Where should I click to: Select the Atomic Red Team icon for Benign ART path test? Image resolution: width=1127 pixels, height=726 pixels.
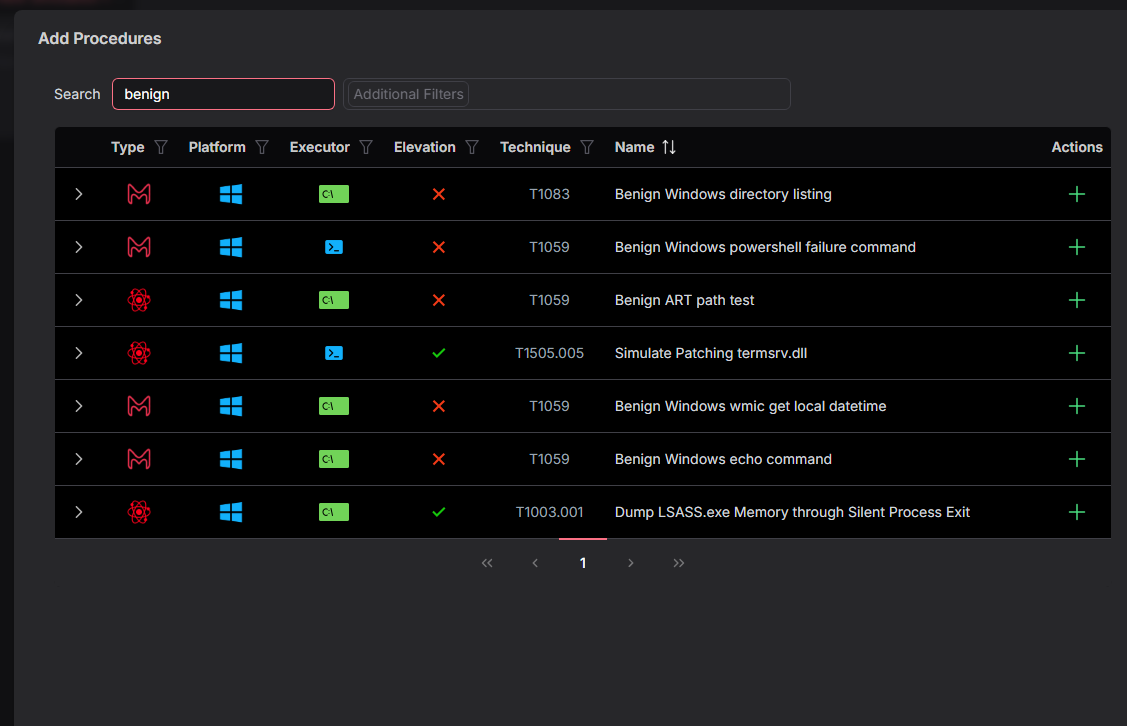[139, 300]
